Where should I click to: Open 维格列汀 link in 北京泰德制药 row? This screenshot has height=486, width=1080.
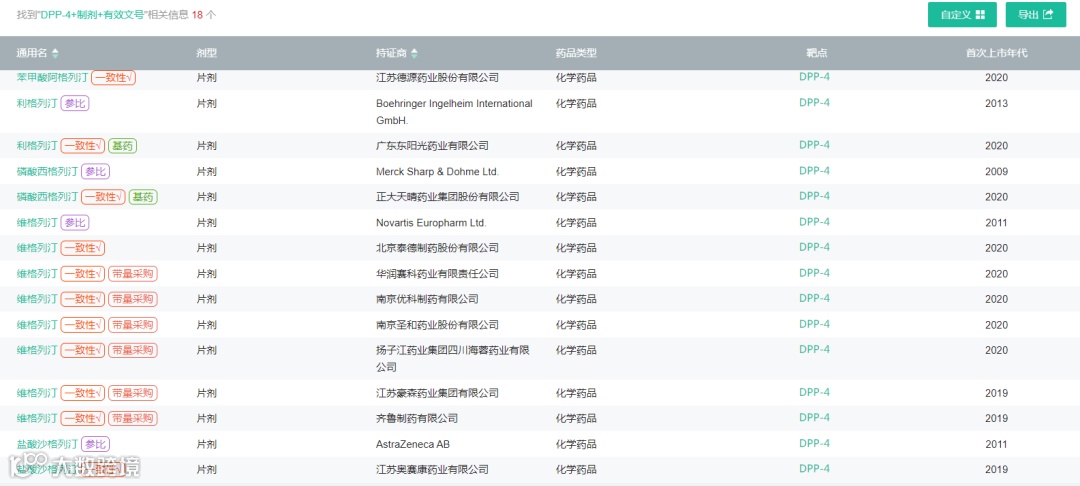click(x=37, y=248)
